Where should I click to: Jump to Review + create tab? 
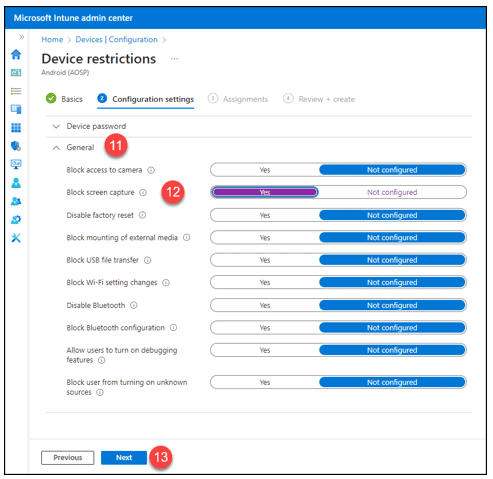[319, 99]
